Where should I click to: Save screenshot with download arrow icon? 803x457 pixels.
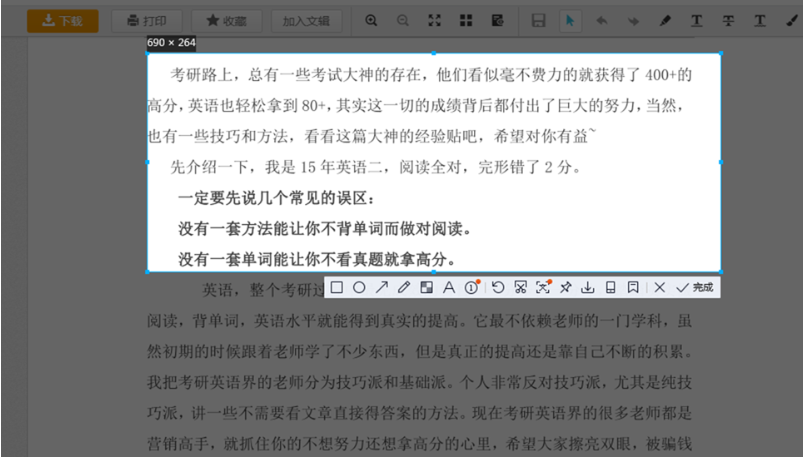click(588, 287)
